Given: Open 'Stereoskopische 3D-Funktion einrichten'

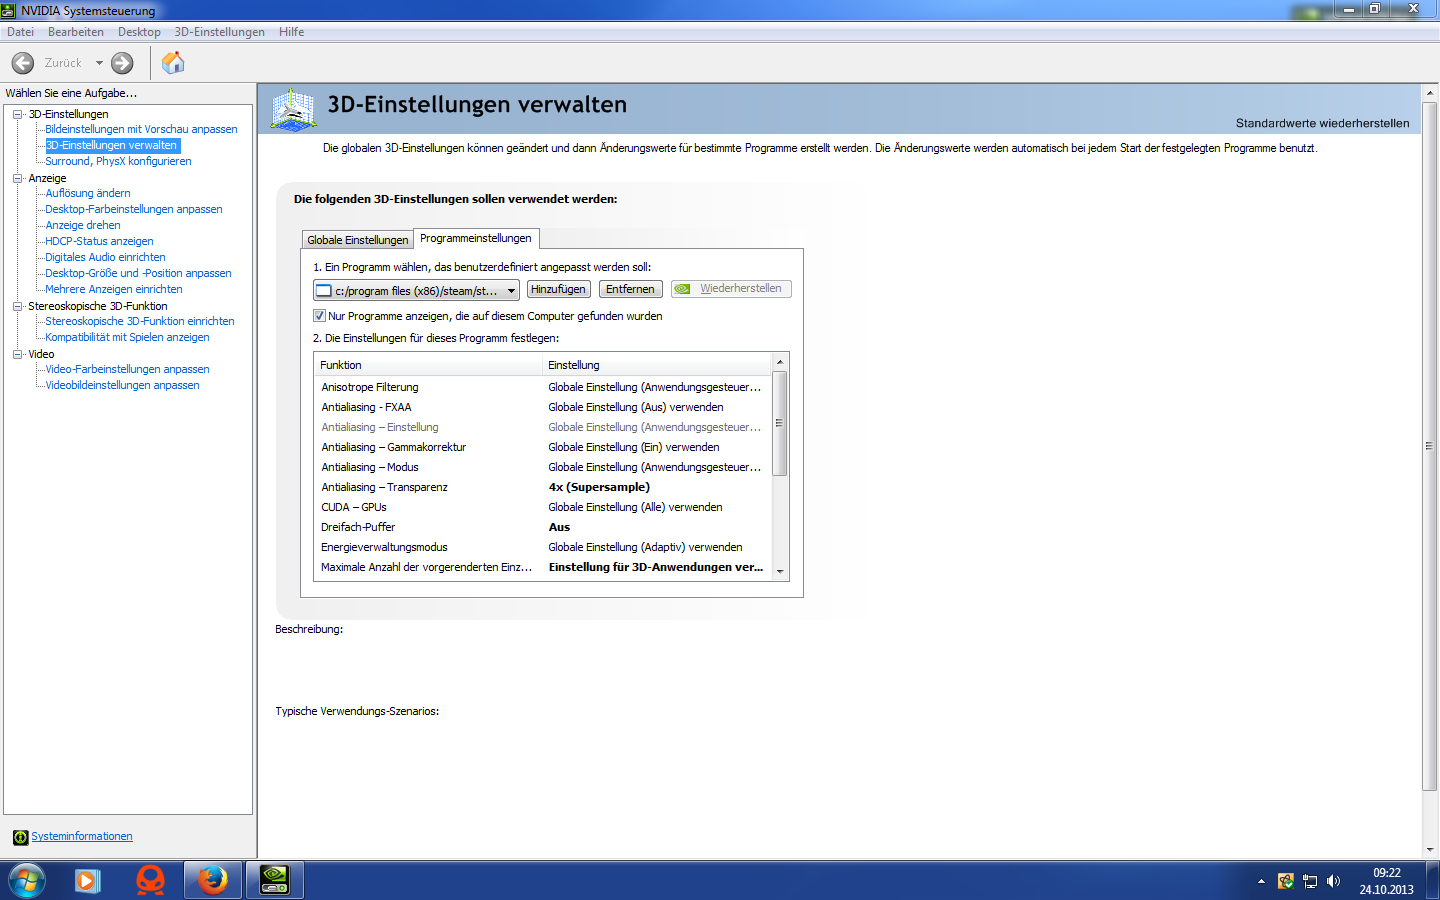Looking at the screenshot, I should coord(140,322).
